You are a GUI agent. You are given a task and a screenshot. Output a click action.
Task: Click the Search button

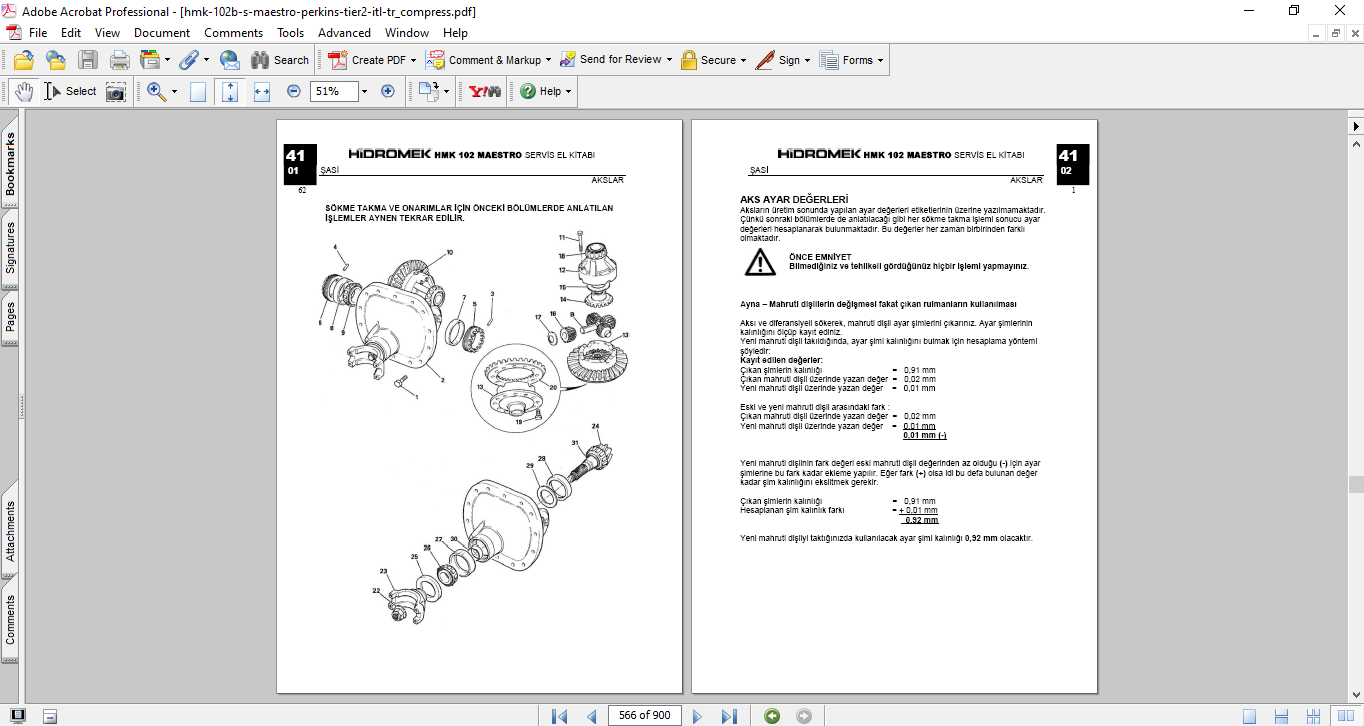click(280, 60)
